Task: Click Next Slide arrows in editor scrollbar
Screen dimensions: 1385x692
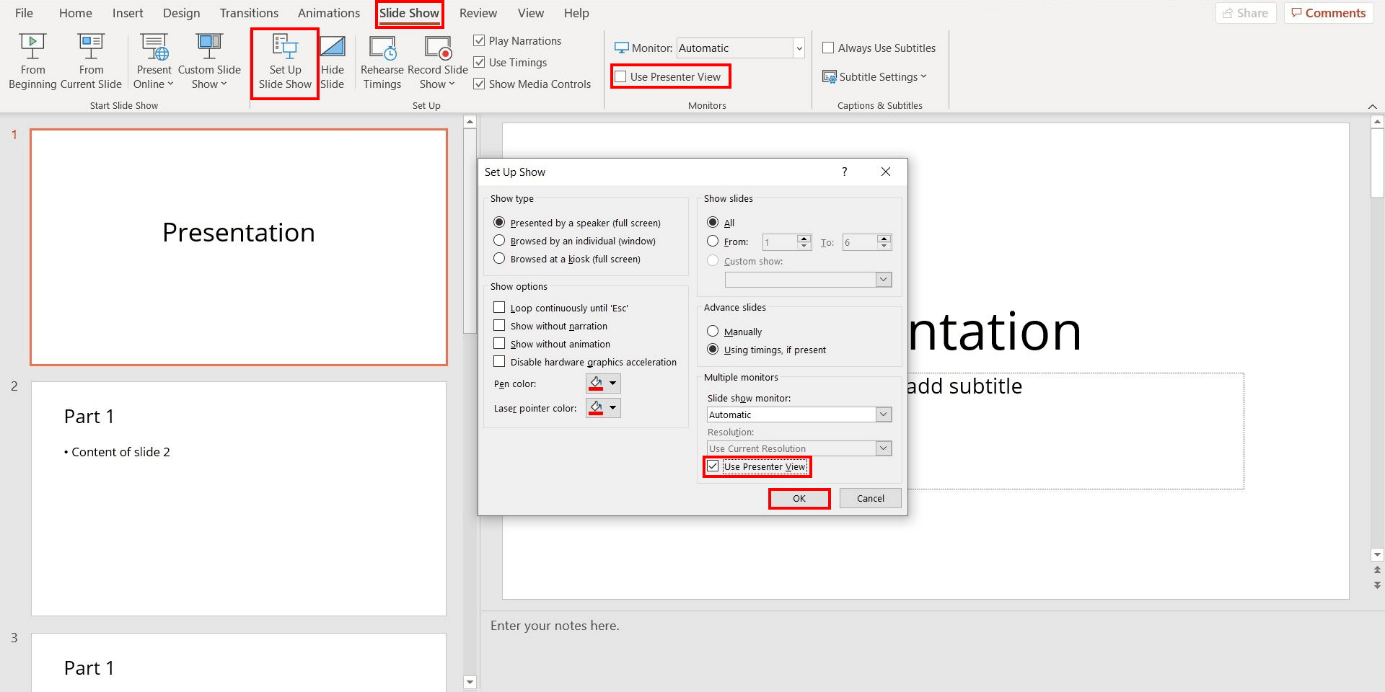Action: pos(1377,584)
